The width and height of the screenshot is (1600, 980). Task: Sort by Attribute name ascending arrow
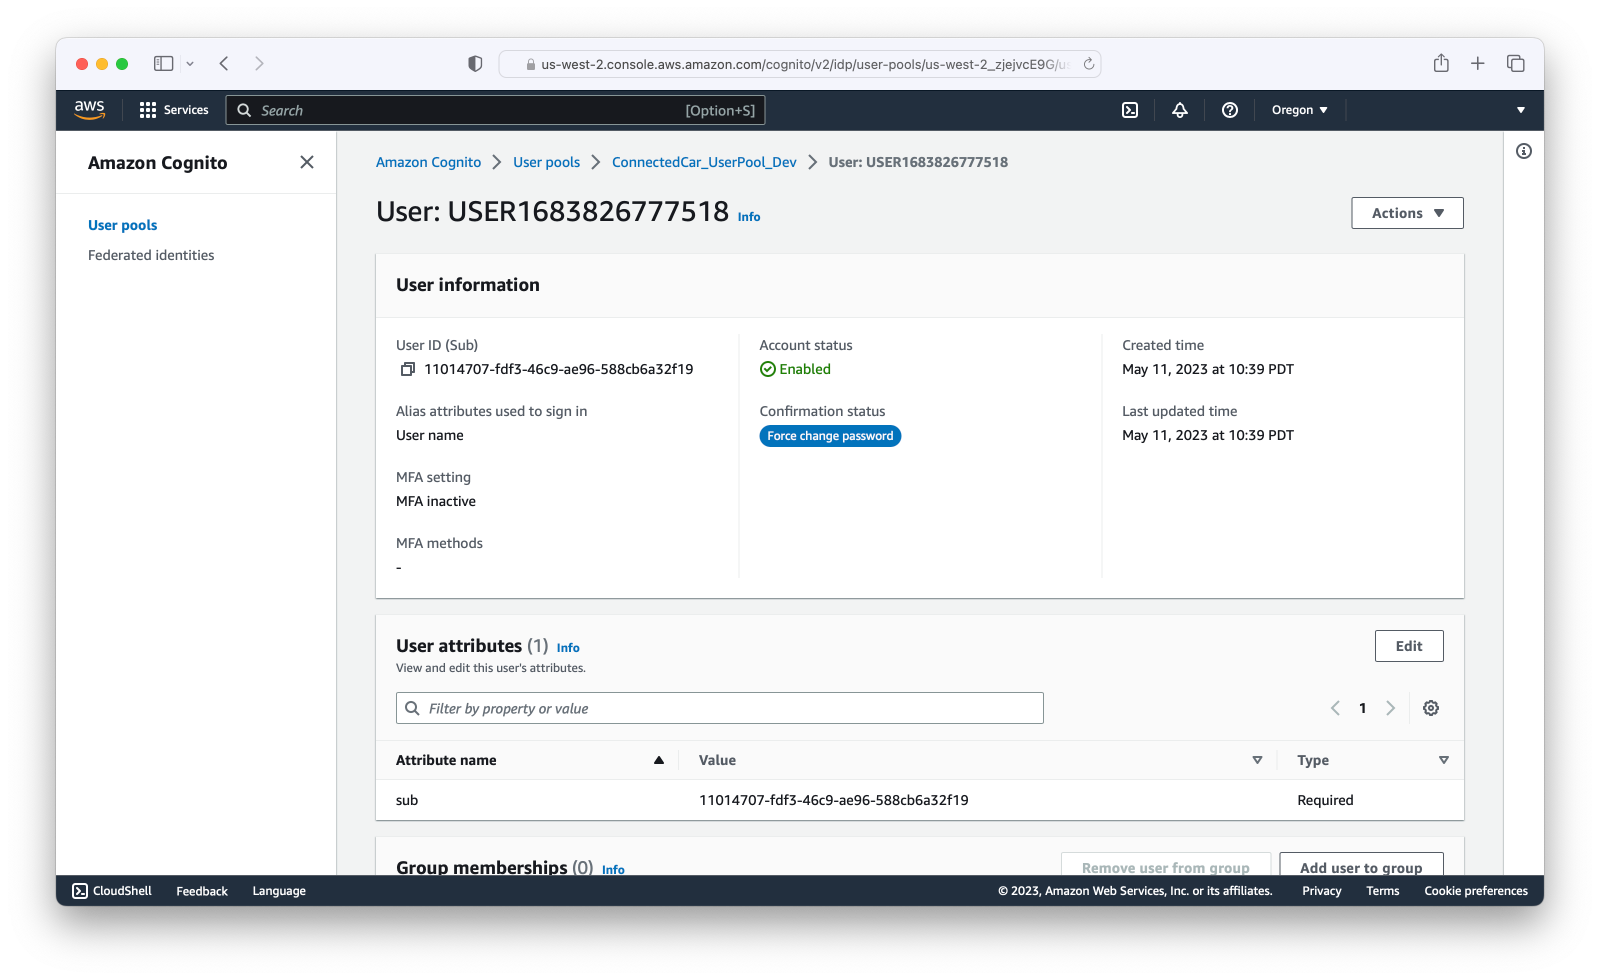point(659,760)
